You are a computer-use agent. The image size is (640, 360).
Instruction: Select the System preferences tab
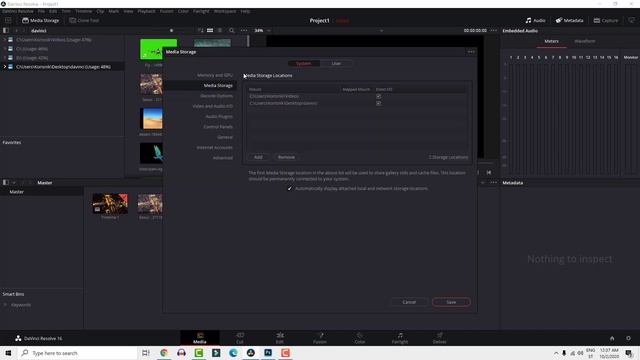[x=303, y=63]
